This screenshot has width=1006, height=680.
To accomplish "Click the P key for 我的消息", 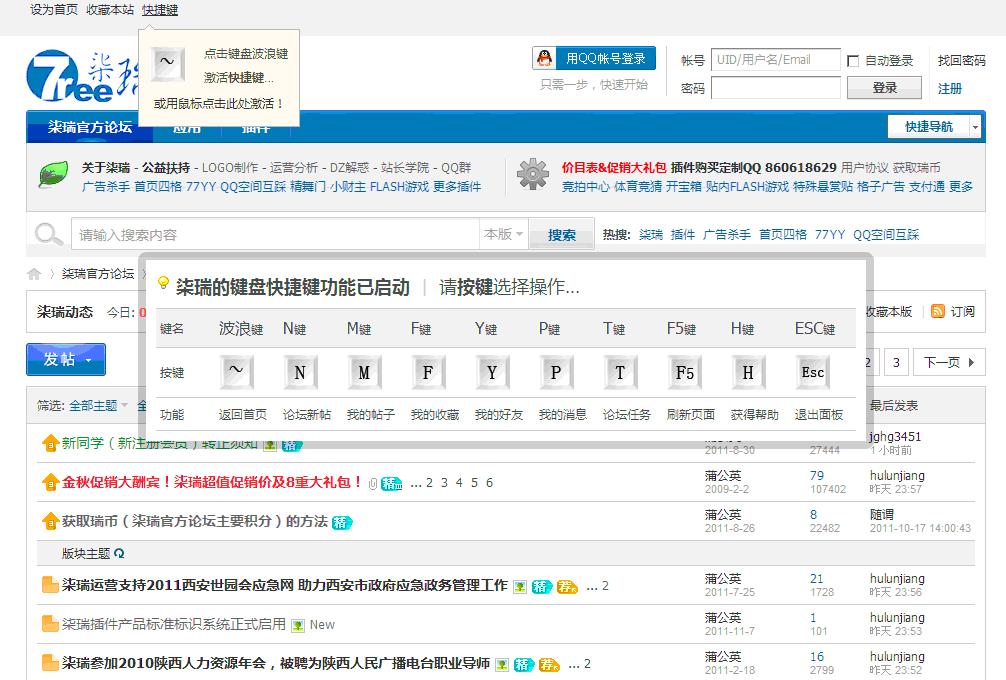I will point(556,372).
